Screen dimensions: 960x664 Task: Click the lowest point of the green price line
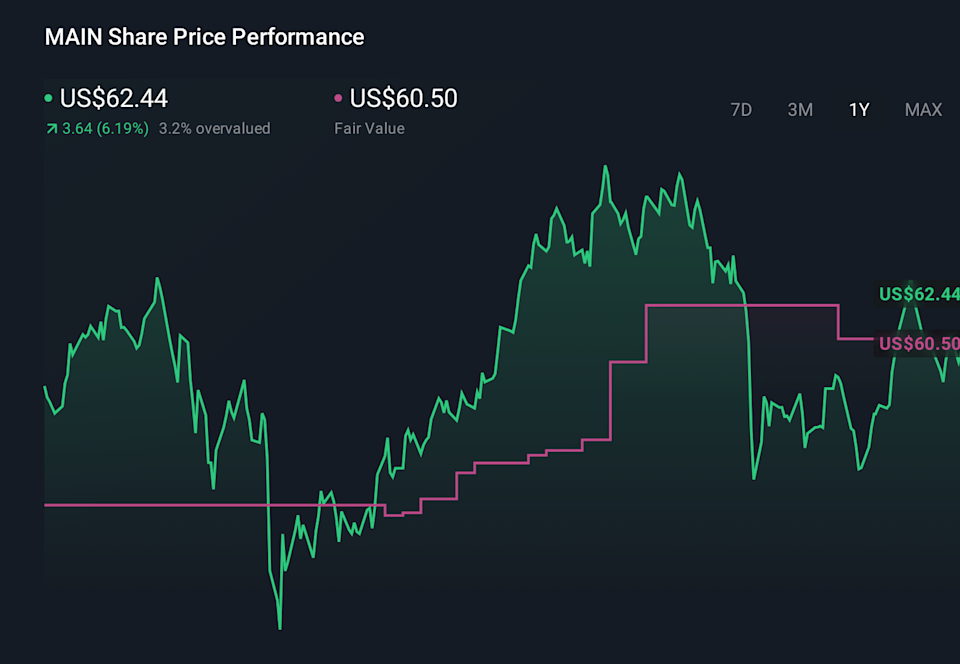(279, 627)
